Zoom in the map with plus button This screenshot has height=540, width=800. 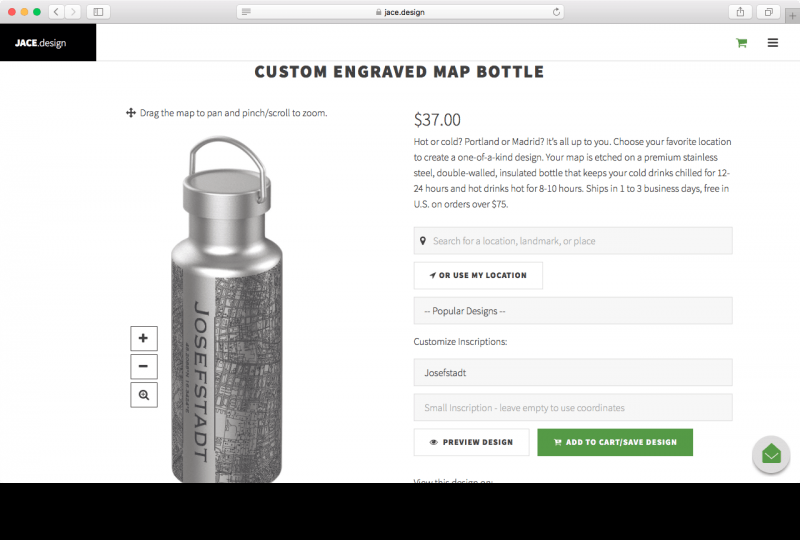click(x=143, y=338)
